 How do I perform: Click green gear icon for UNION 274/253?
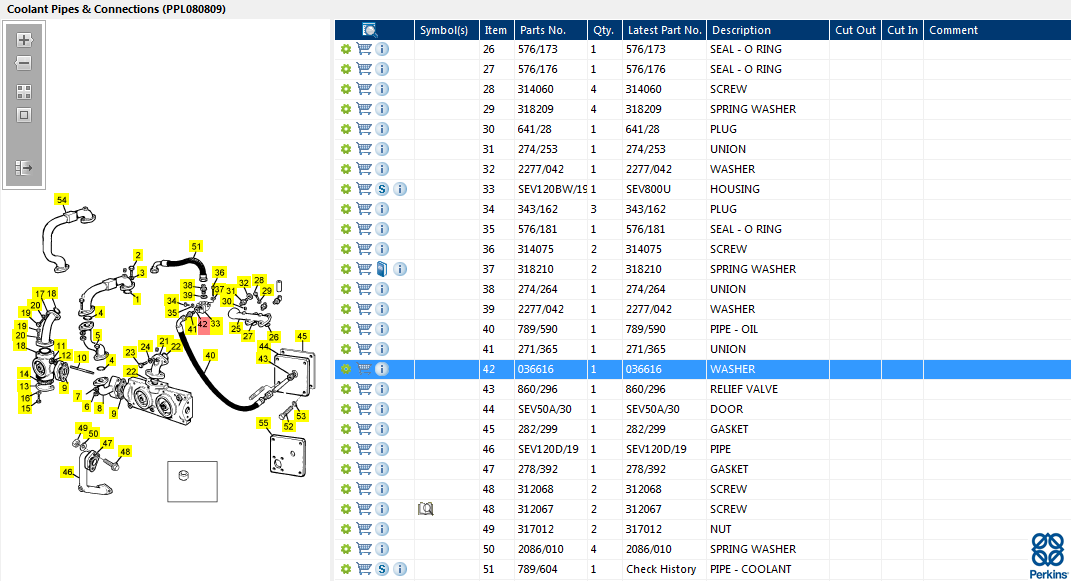point(346,149)
